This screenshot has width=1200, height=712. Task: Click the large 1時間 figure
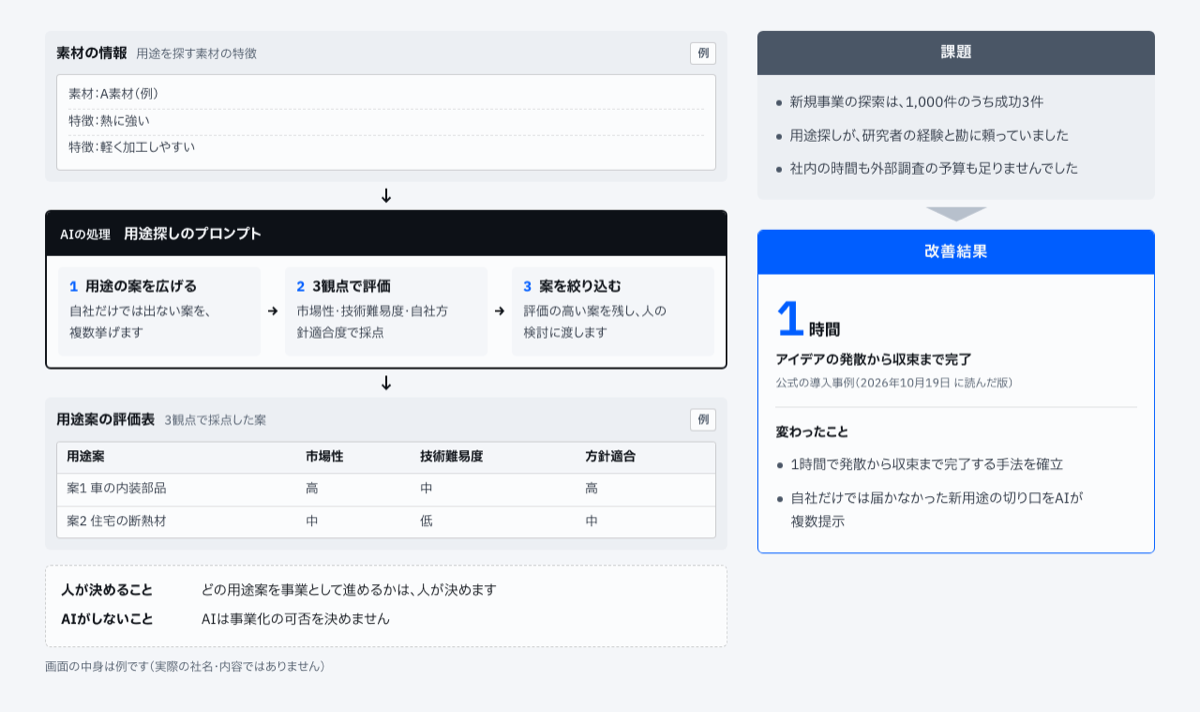click(x=808, y=320)
